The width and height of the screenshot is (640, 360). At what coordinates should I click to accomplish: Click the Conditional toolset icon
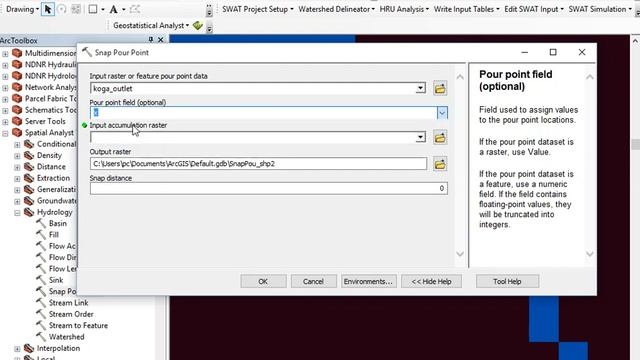coord(29,144)
